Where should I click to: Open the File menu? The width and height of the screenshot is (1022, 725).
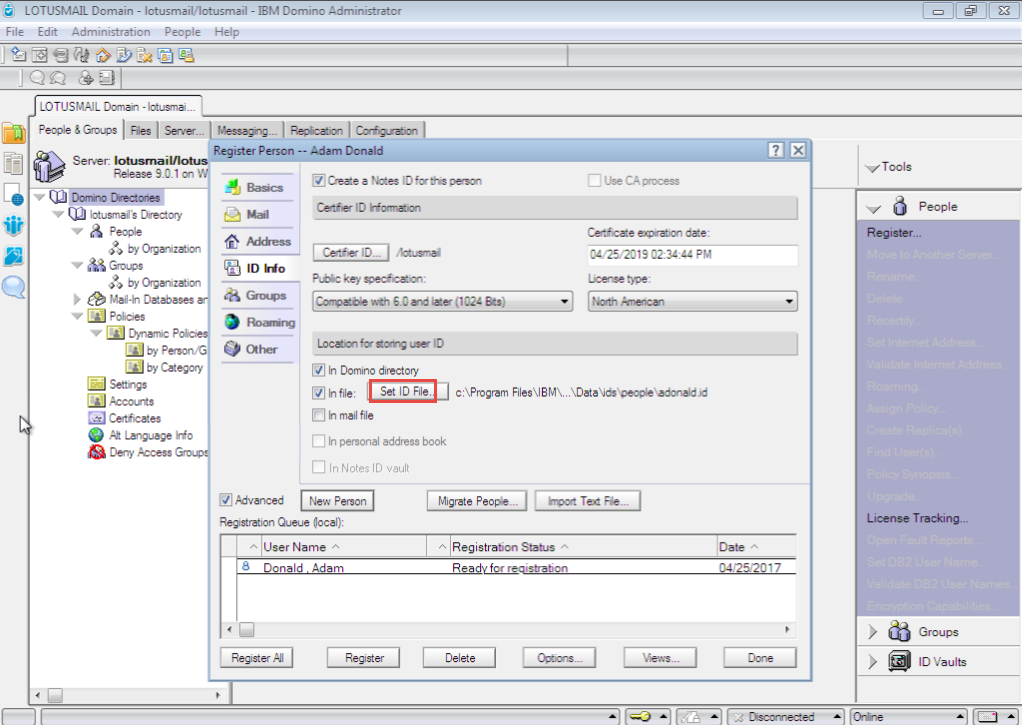point(14,32)
